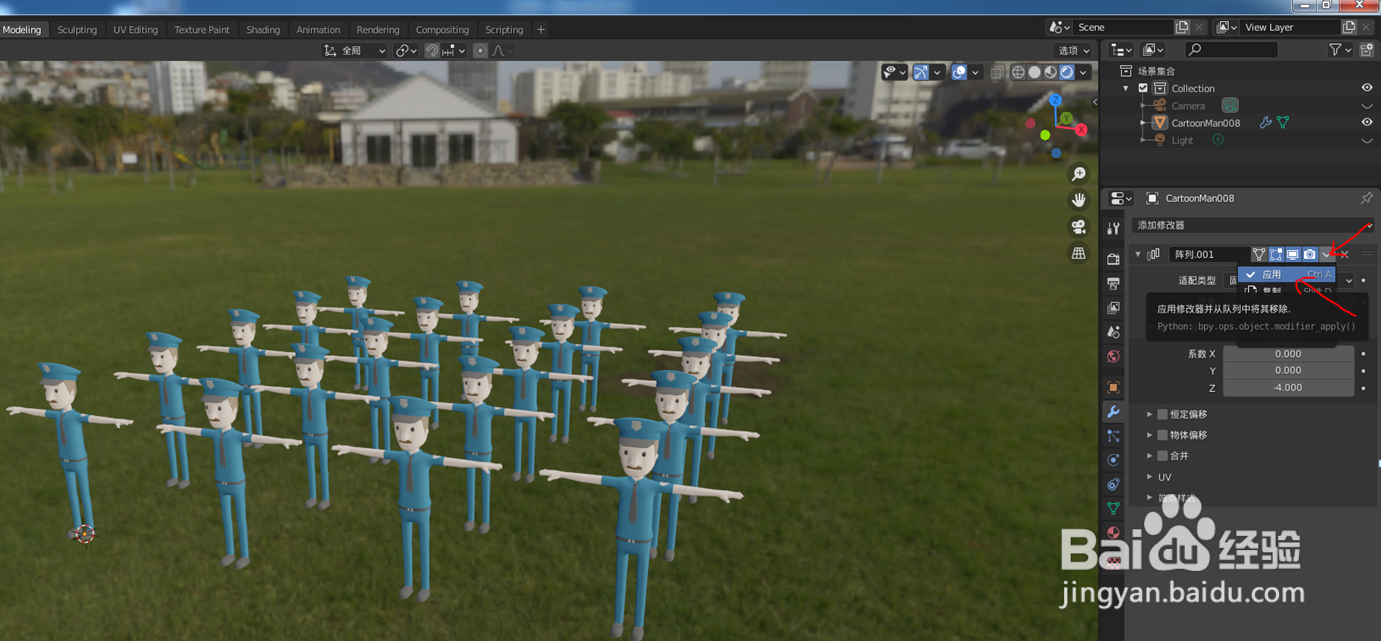
Task: Enable the 恒定偏移 checkbox
Action: click(x=1162, y=414)
